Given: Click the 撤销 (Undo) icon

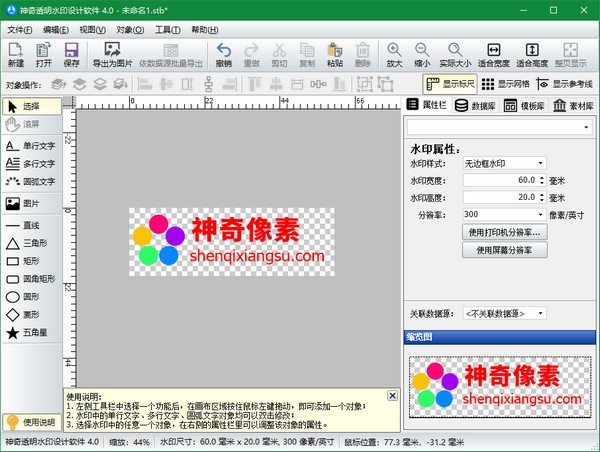Looking at the screenshot, I should 223,54.
